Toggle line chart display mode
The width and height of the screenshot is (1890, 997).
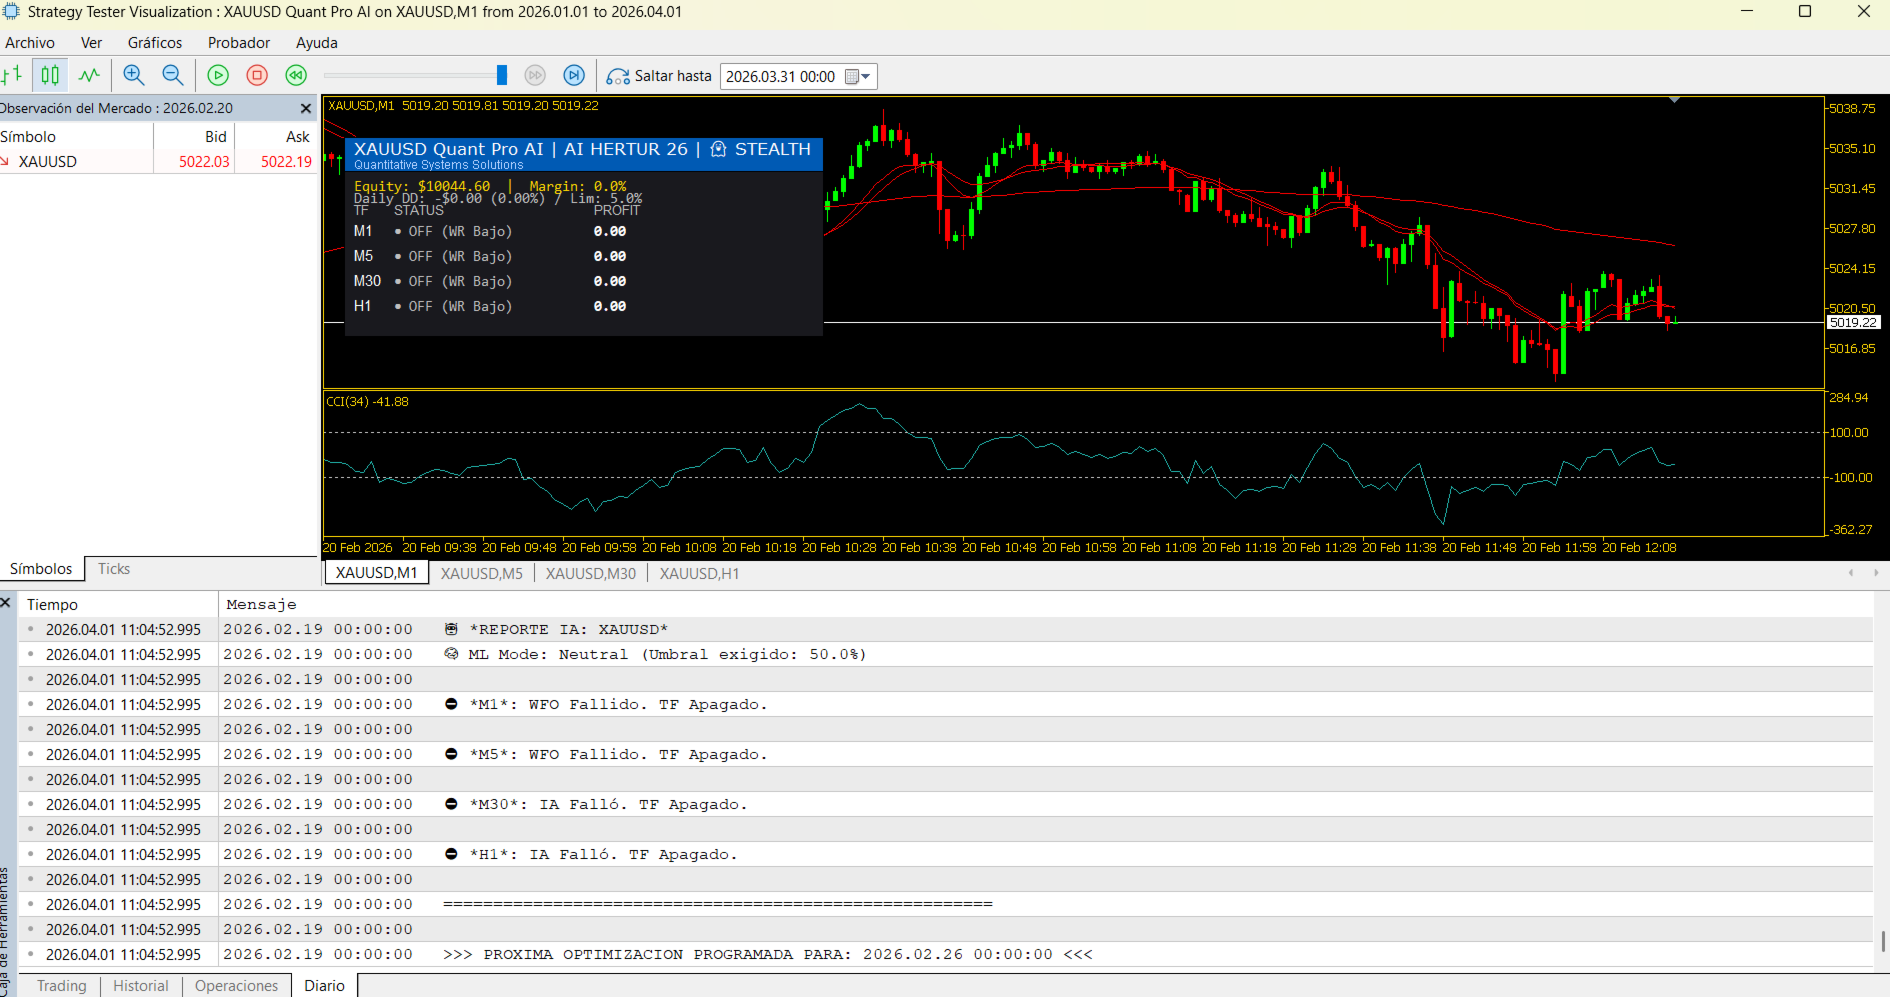89,75
